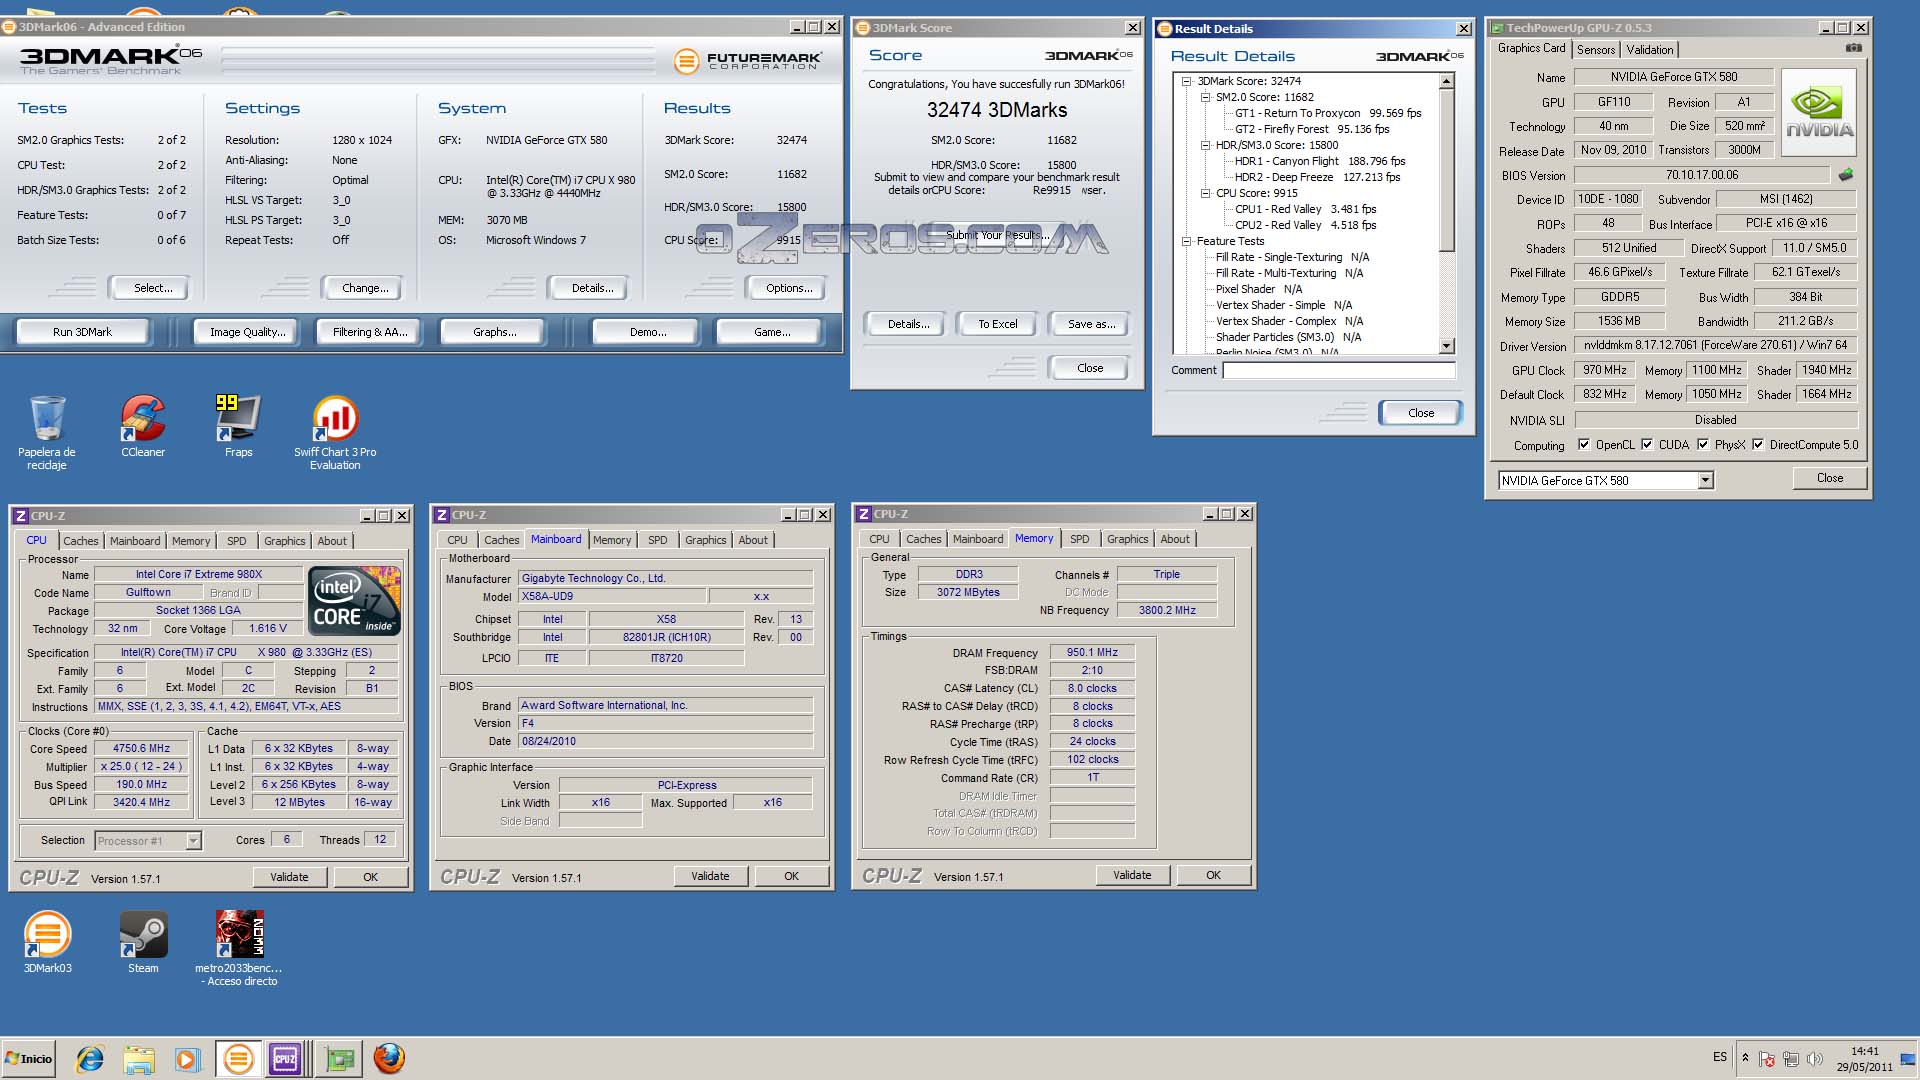Collapse the CPU Score tree node
Screen dimensions: 1920x1080
click(1206, 193)
